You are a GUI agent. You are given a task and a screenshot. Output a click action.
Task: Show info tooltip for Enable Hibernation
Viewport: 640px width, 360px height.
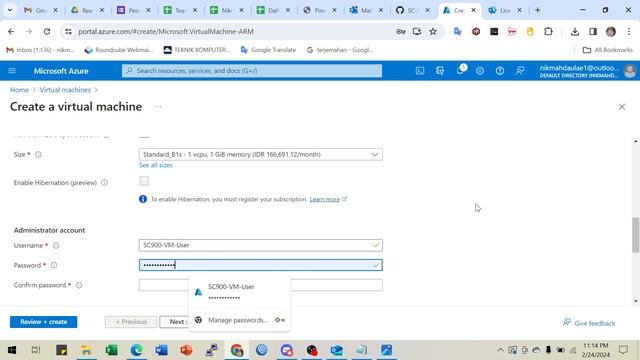tap(104, 182)
